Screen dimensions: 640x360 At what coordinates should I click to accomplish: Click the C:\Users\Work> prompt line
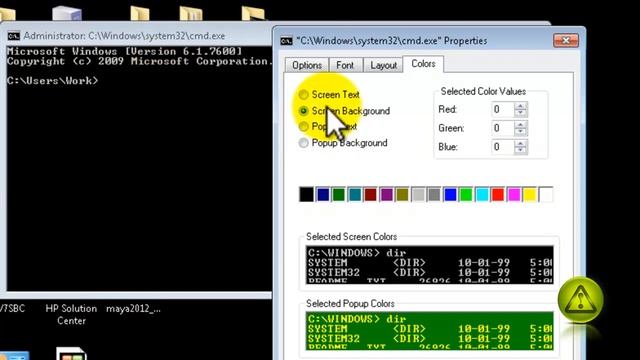coord(53,80)
